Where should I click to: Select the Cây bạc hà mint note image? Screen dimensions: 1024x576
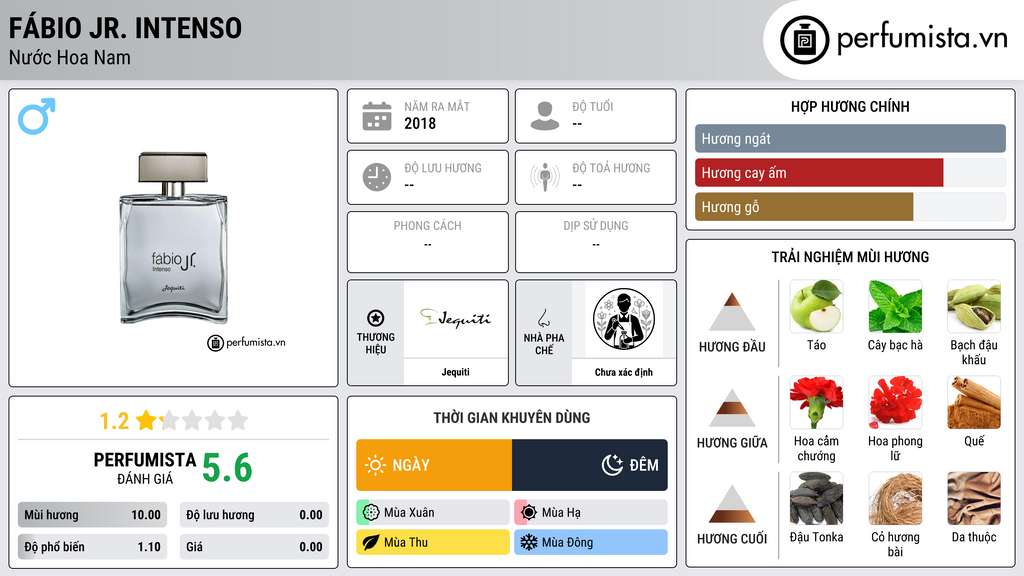[895, 306]
